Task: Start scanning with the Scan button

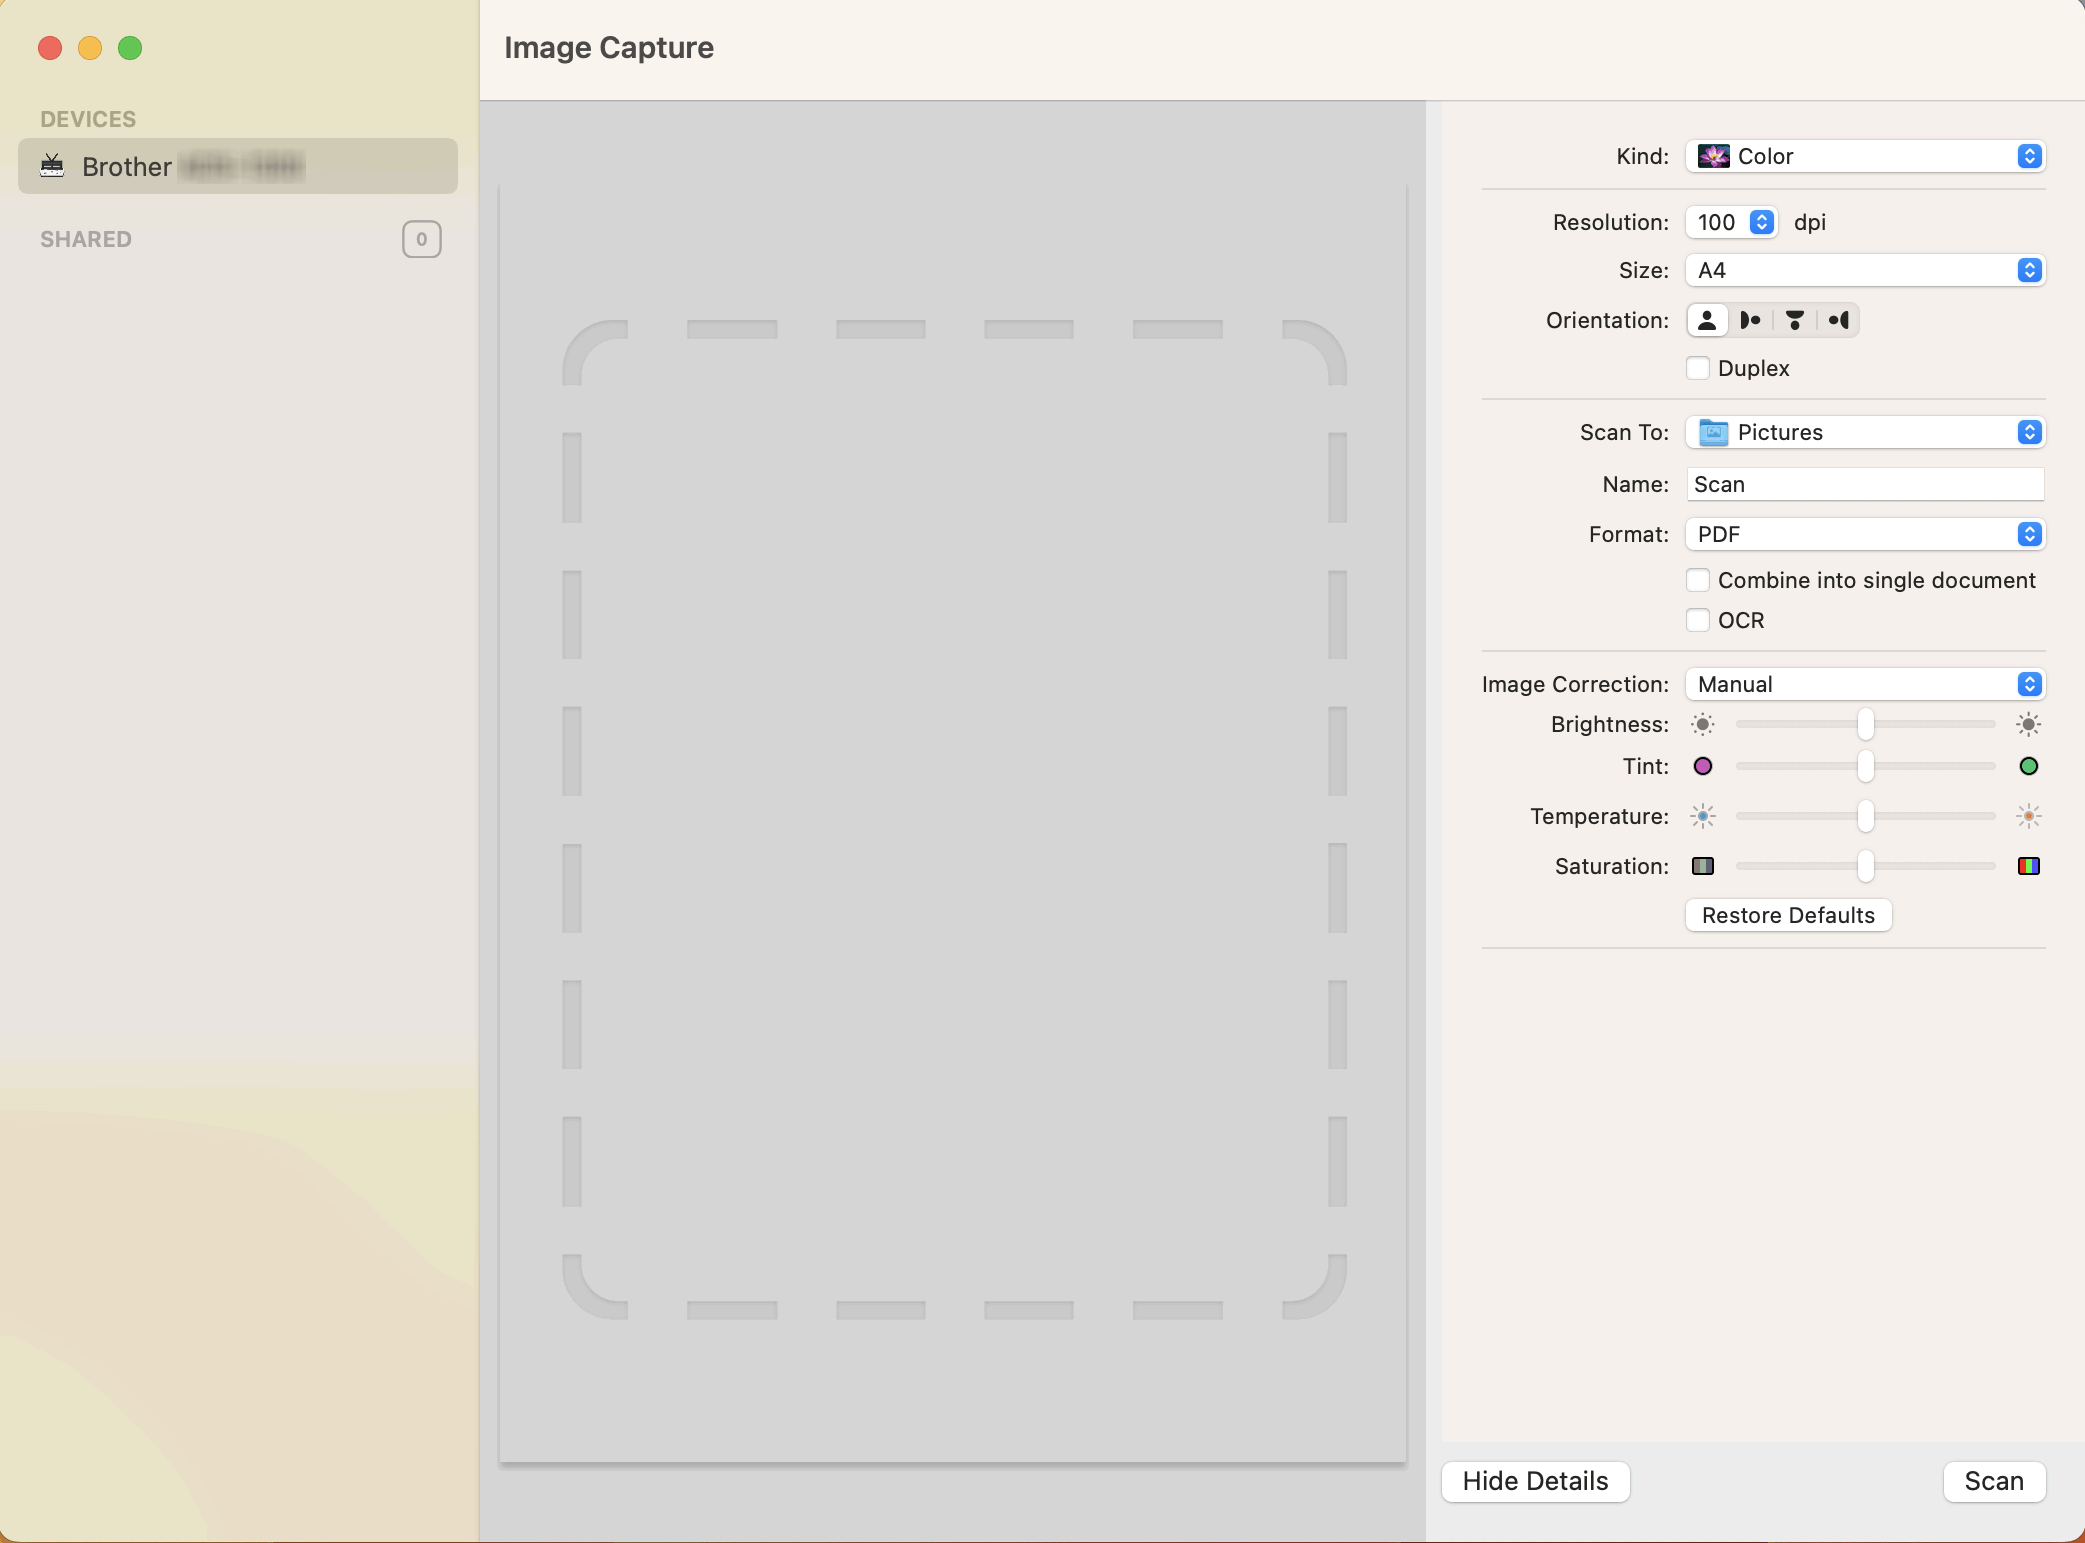Action: (1994, 1481)
